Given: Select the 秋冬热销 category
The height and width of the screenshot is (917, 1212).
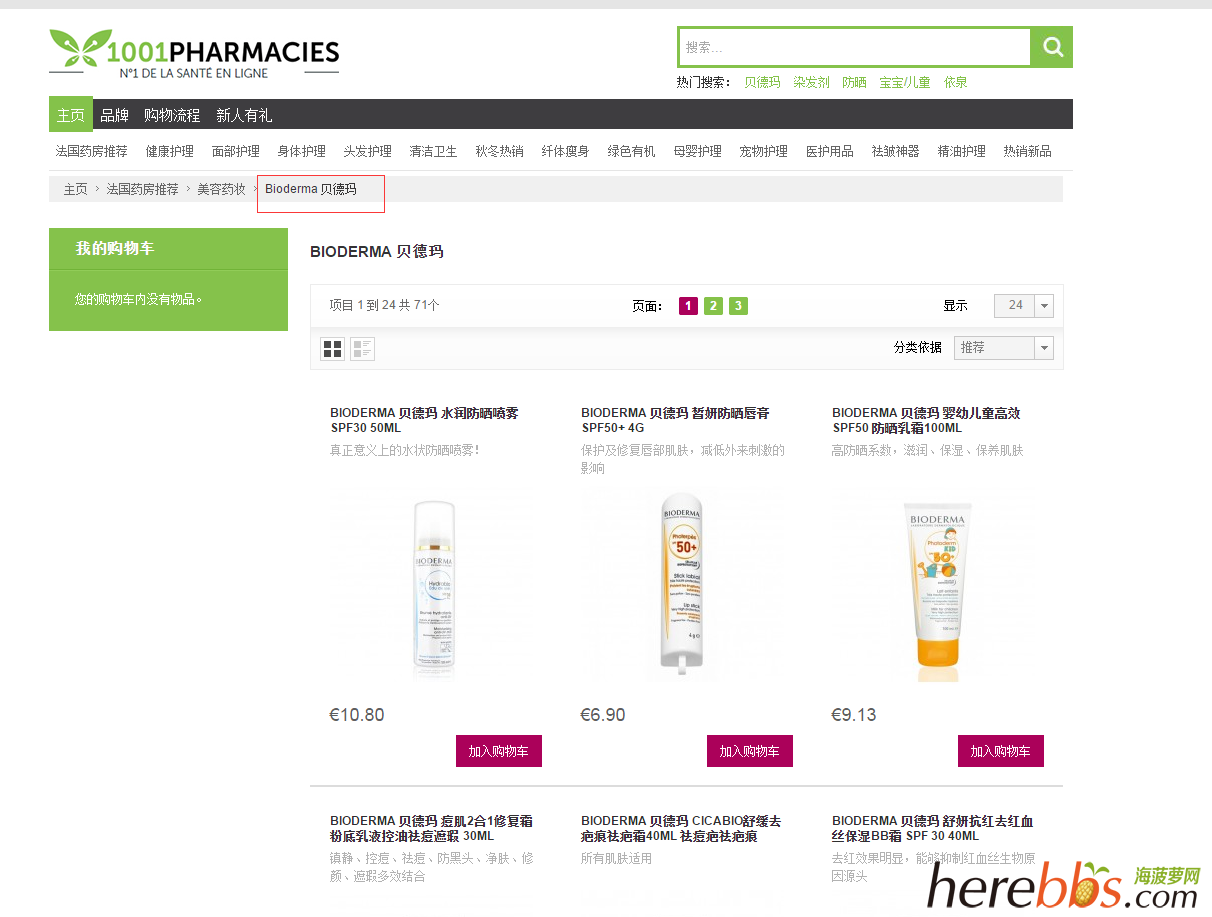Looking at the screenshot, I should pos(500,151).
